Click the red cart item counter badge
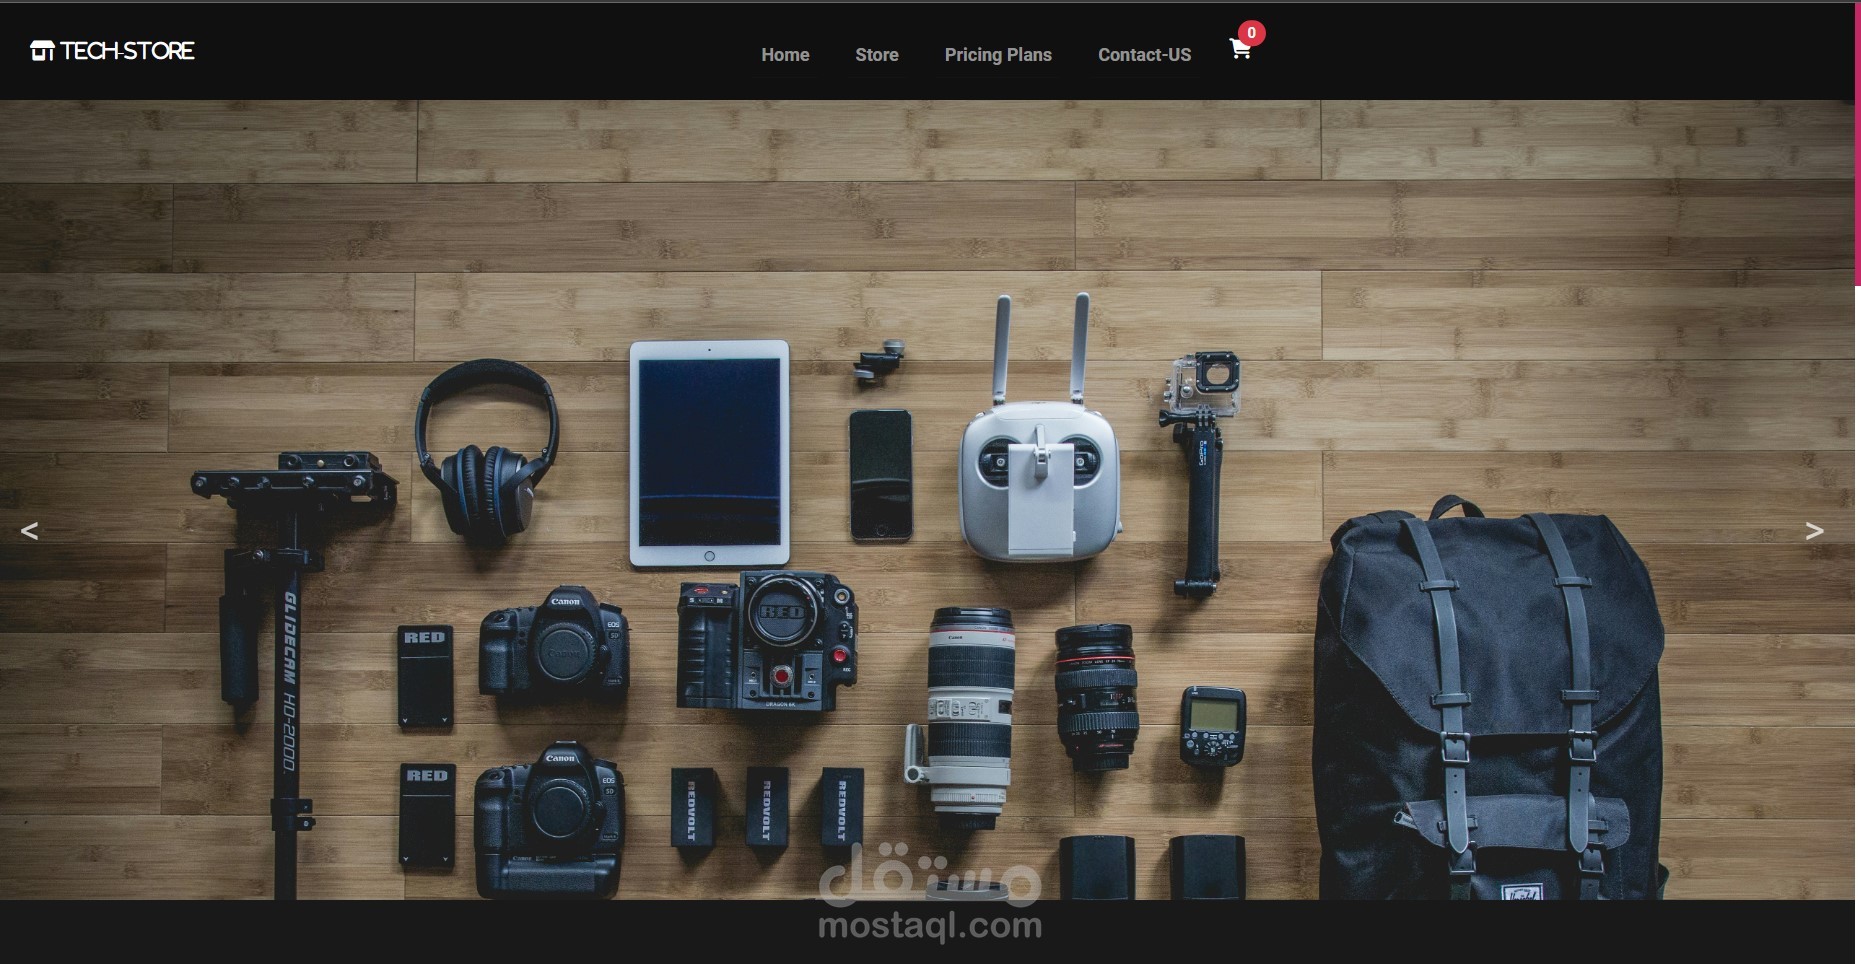Image resolution: width=1861 pixels, height=964 pixels. (x=1251, y=32)
